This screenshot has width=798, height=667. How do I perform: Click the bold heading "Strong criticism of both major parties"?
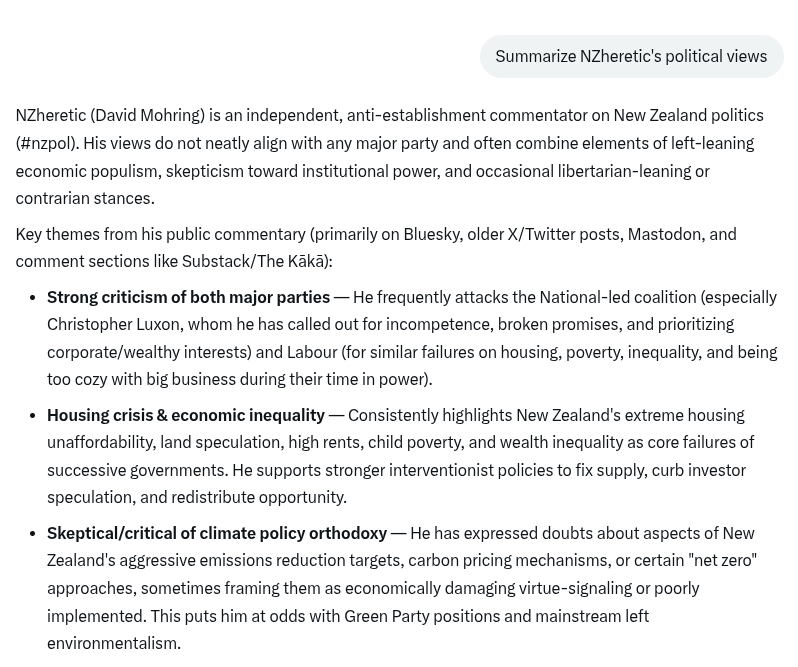(x=188, y=297)
